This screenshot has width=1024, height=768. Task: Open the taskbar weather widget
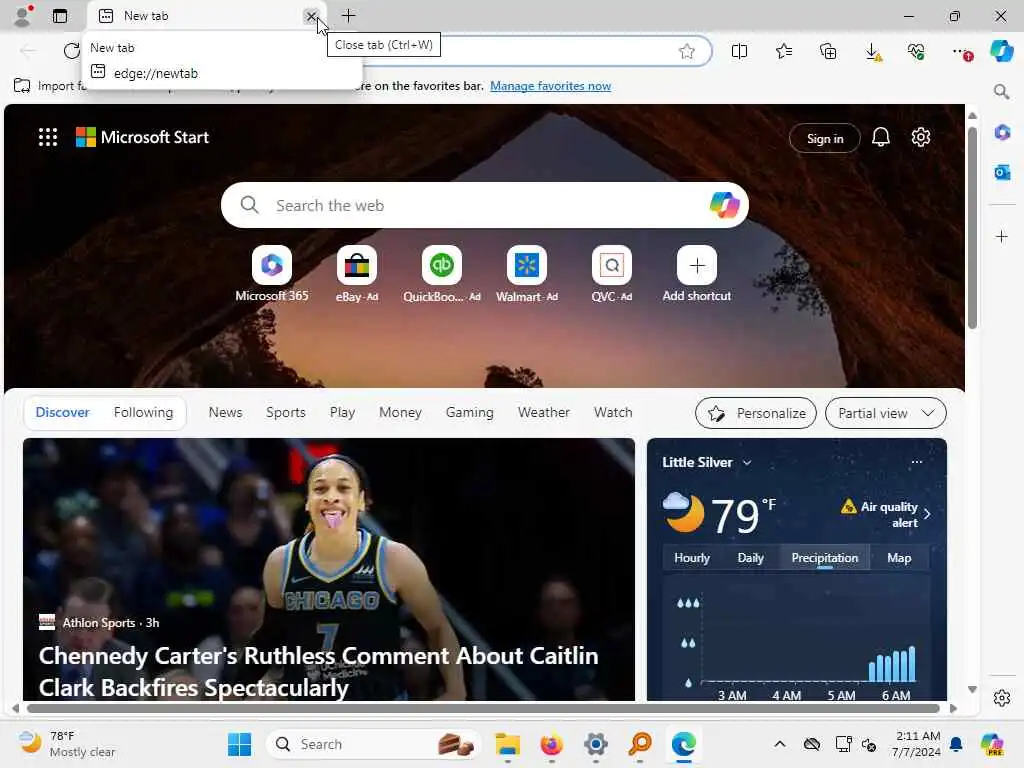(67, 744)
